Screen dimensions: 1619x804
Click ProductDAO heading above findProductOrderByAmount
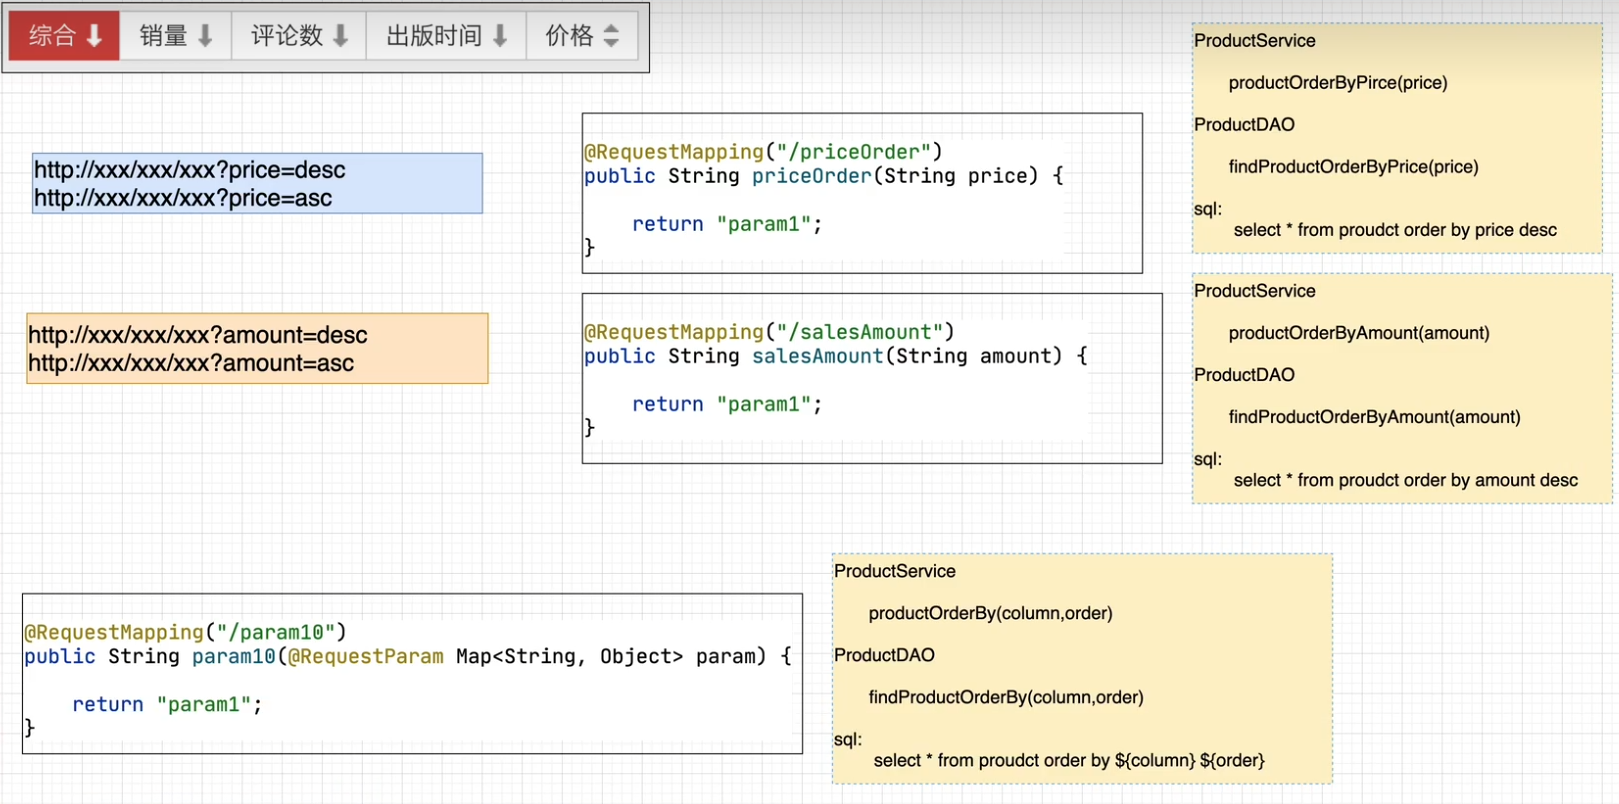(x=1244, y=375)
